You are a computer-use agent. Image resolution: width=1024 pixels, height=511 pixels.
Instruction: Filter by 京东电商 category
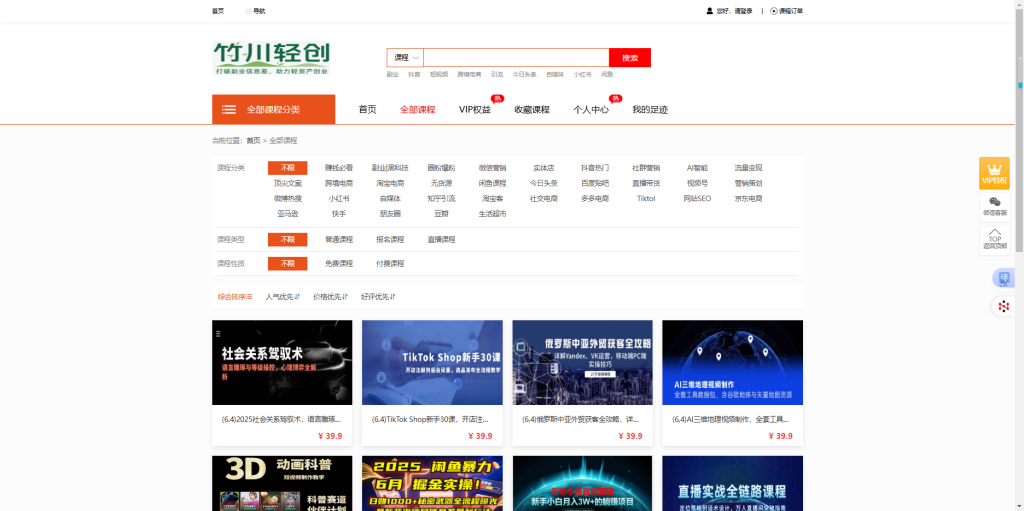(x=748, y=199)
